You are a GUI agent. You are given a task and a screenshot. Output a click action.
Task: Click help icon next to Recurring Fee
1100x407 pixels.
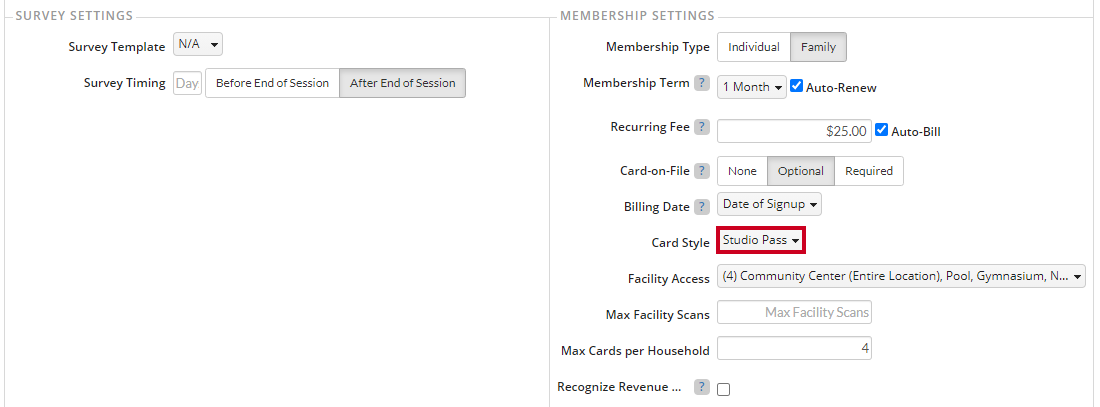tap(702, 128)
